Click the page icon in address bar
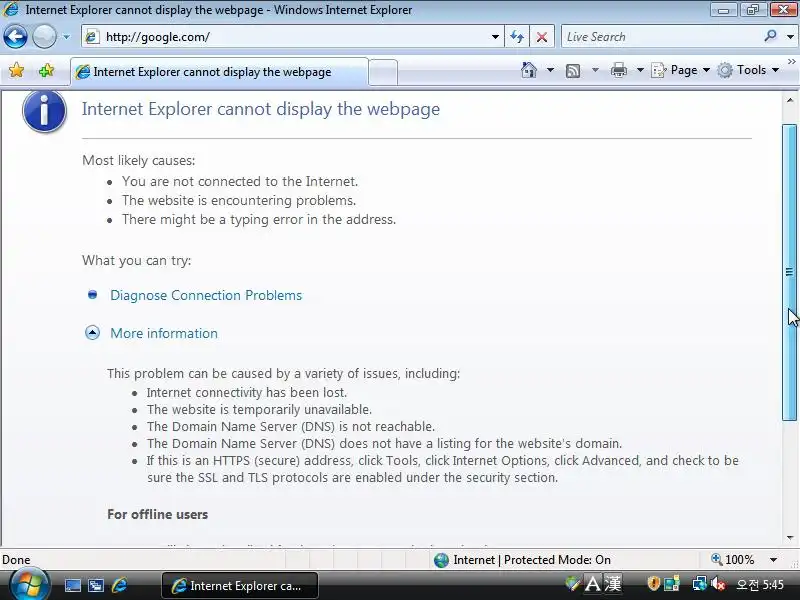This screenshot has height=600, width=800. [92, 37]
